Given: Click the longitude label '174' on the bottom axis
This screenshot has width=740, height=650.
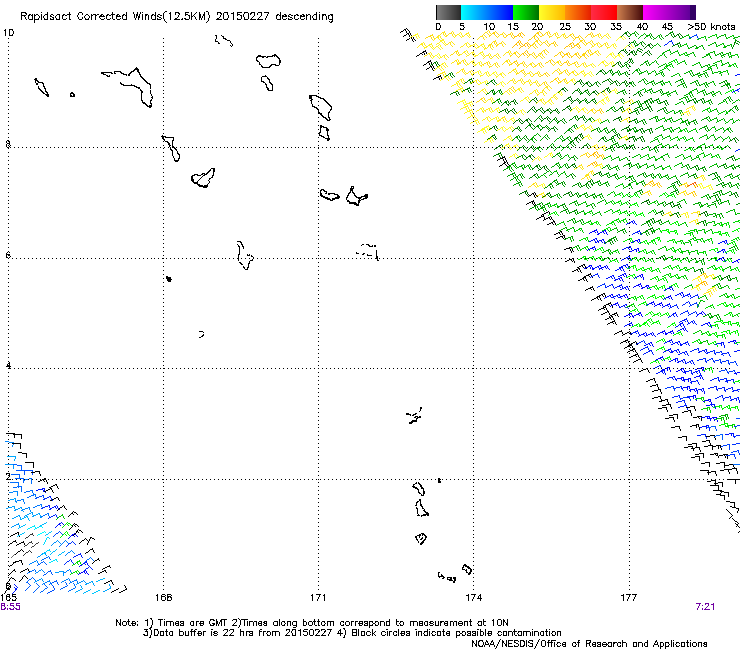Looking at the screenshot, I should (x=473, y=598).
